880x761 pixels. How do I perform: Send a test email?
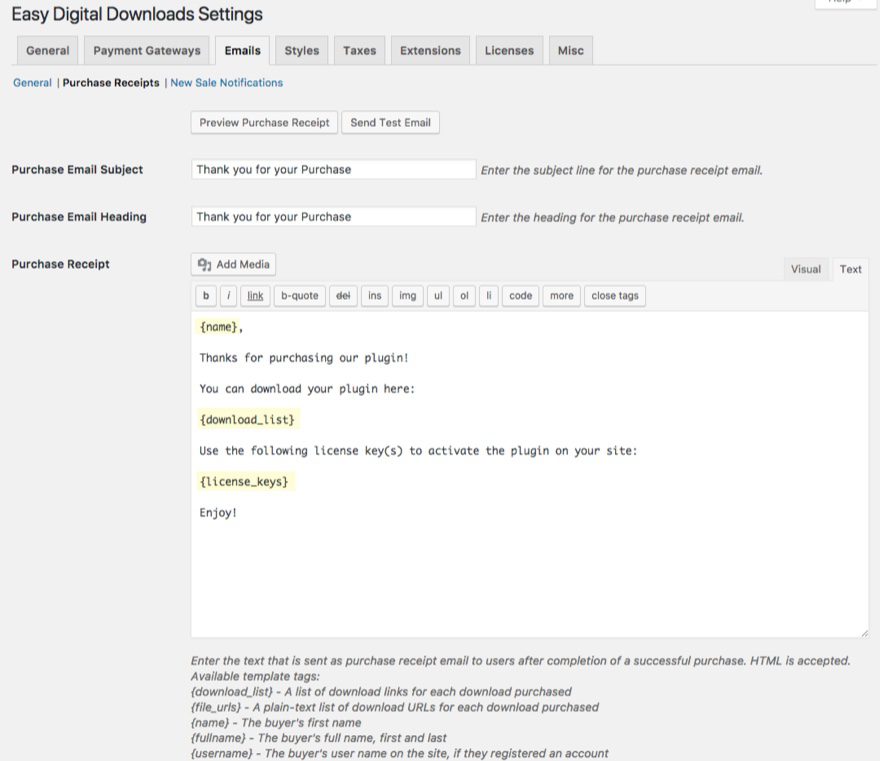(390, 122)
